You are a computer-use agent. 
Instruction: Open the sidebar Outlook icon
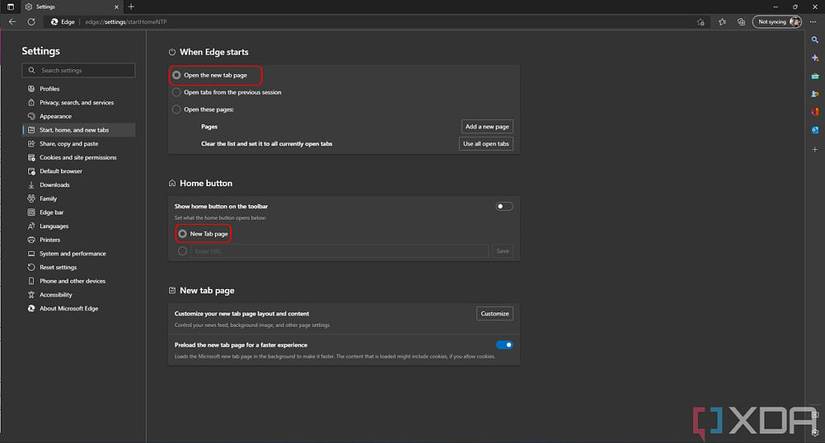pos(814,130)
